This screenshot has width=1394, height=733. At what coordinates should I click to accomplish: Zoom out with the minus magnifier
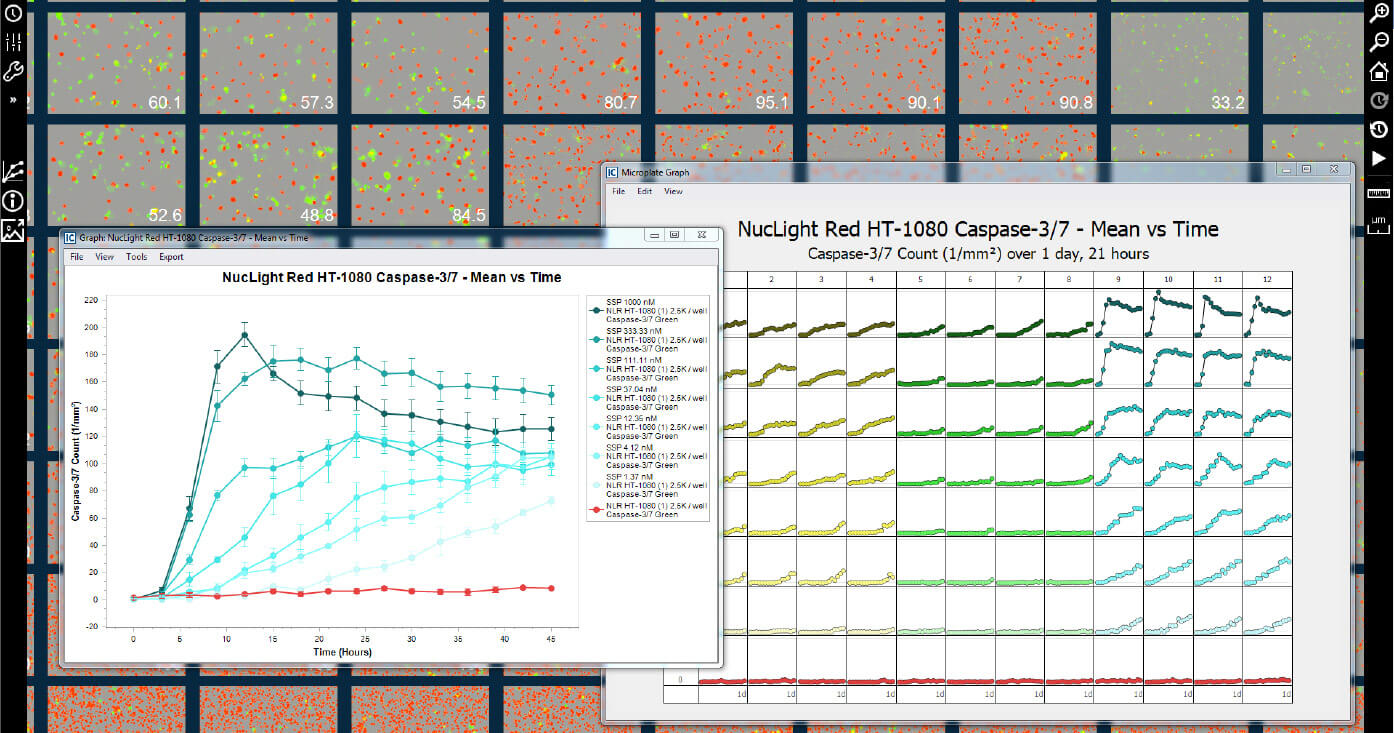click(x=1379, y=42)
